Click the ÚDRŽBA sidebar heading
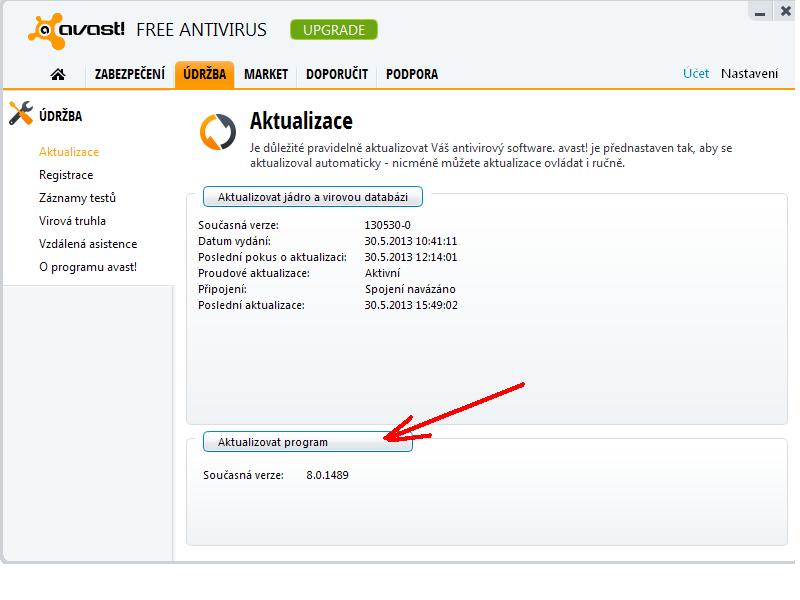Viewport: 800px width, 600px height. [x=60, y=116]
